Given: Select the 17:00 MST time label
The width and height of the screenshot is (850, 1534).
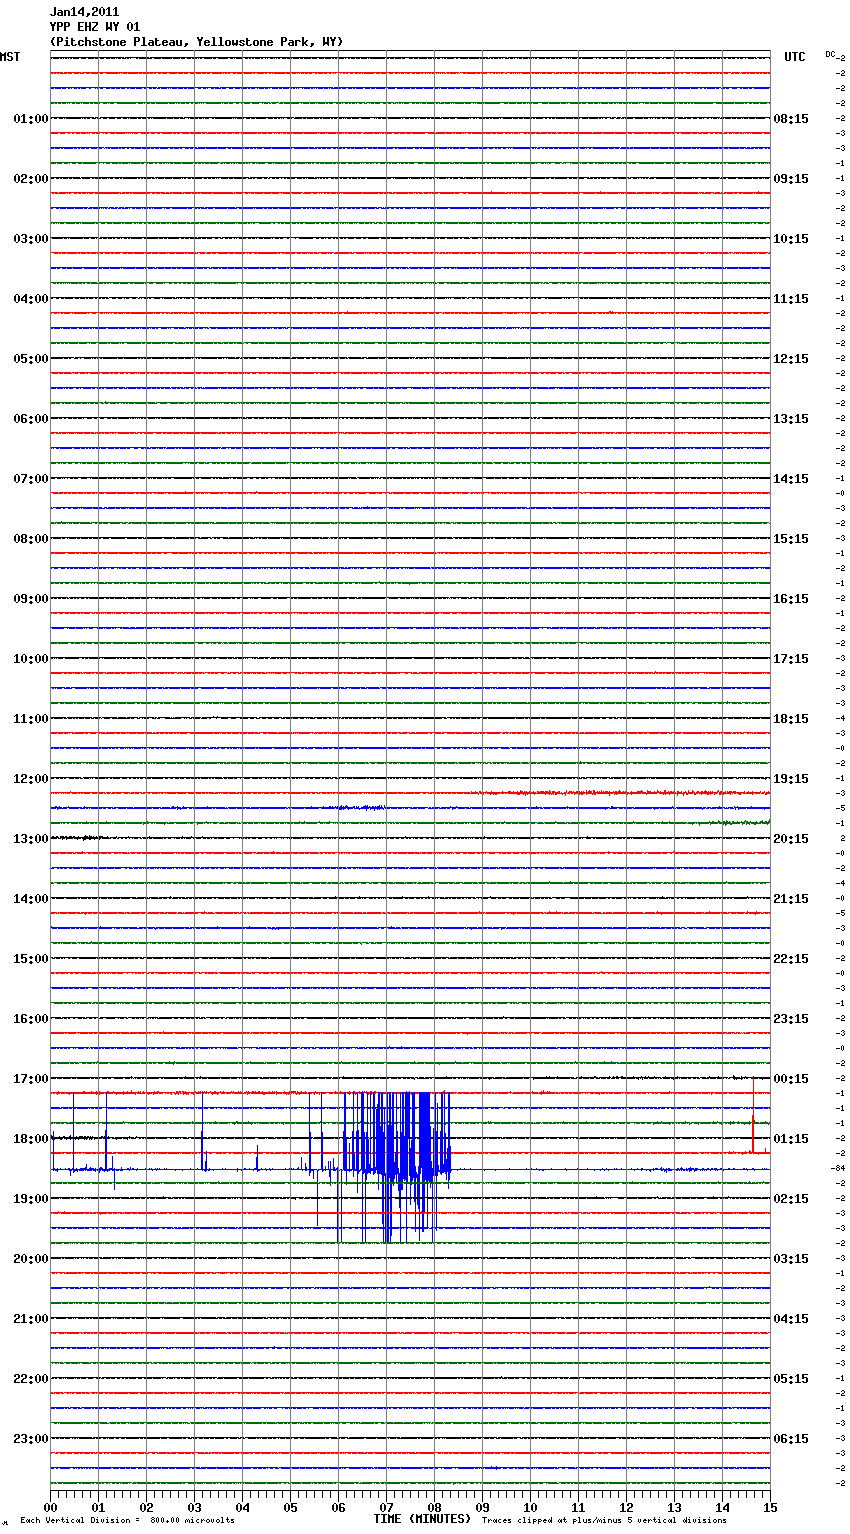Looking at the screenshot, I should pyautogui.click(x=30, y=1079).
